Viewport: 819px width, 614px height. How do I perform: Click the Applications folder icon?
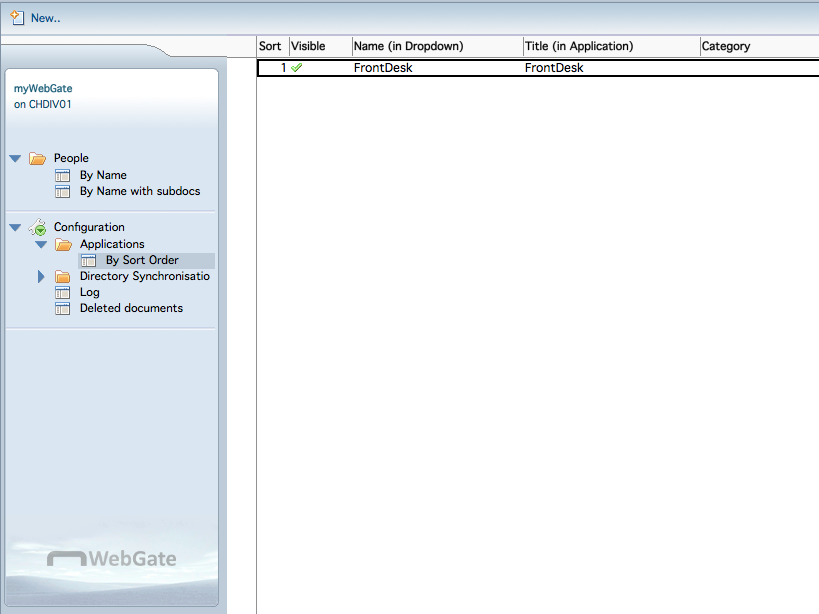[63, 244]
